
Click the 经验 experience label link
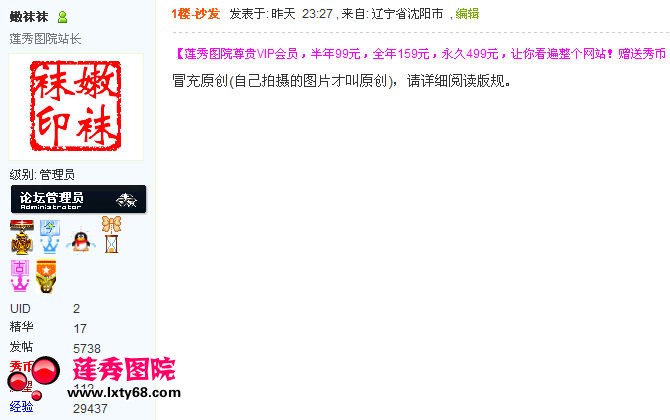pos(21,406)
